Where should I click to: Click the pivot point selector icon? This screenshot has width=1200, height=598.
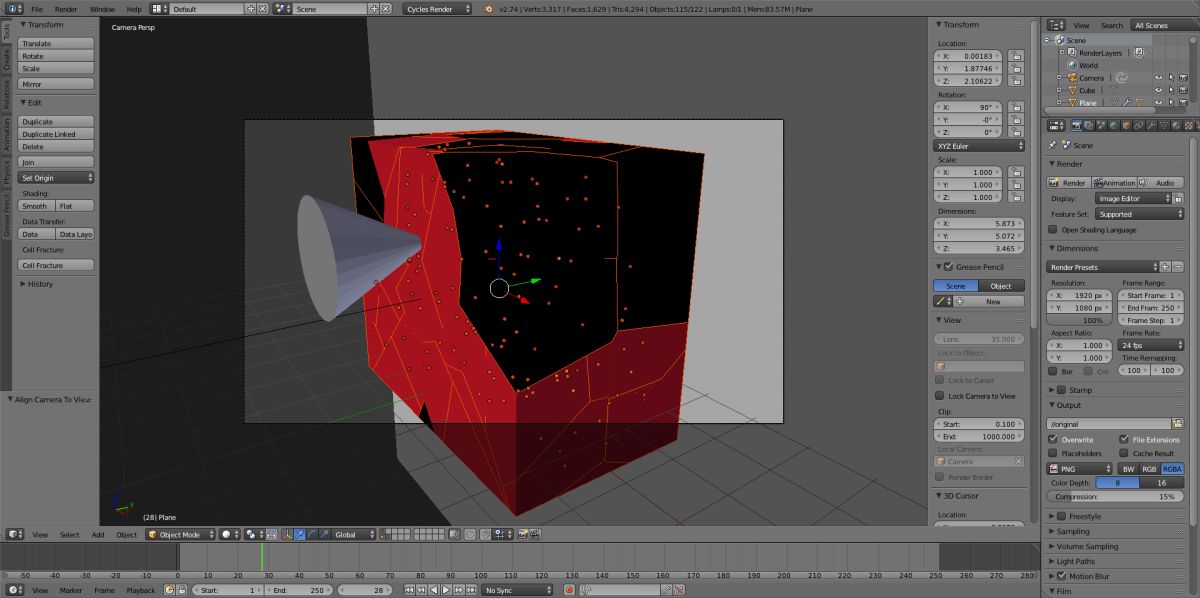[253, 534]
